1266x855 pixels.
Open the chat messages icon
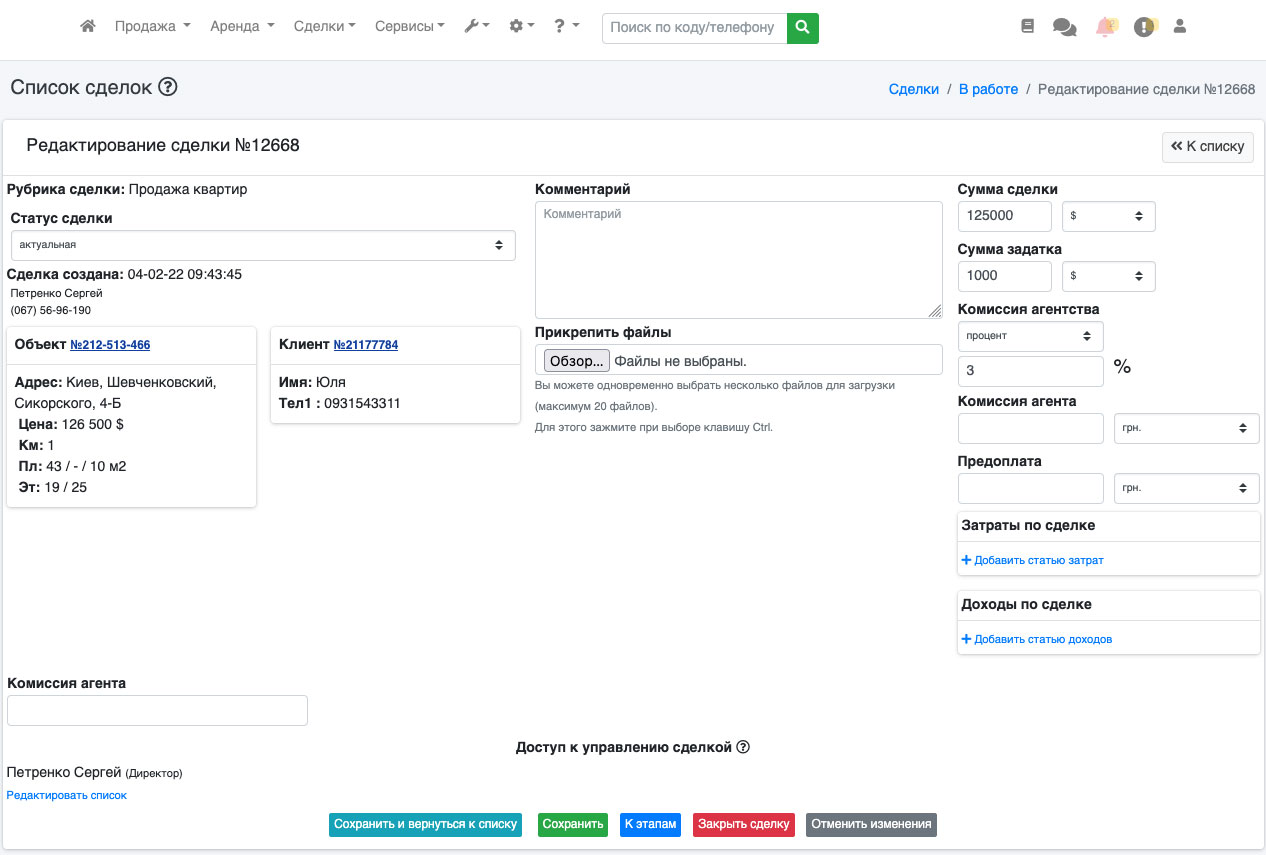point(1064,28)
